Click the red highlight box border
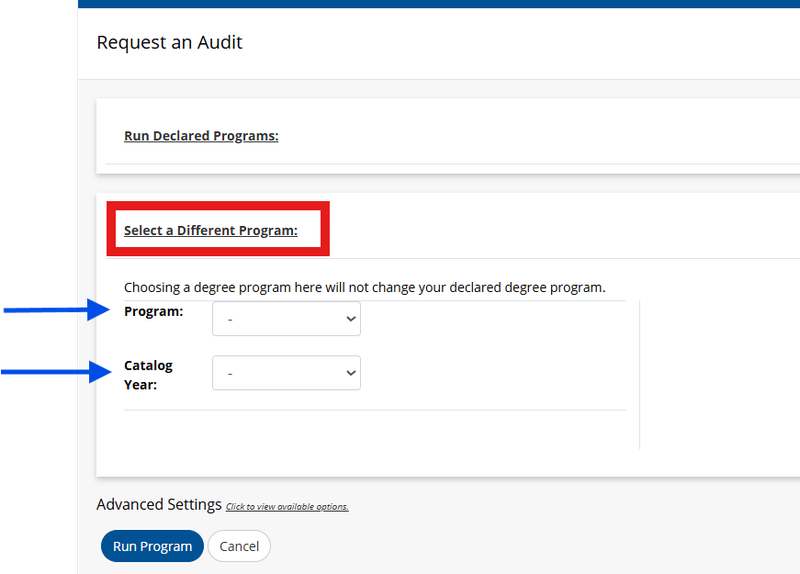800x574 pixels. coord(218,206)
